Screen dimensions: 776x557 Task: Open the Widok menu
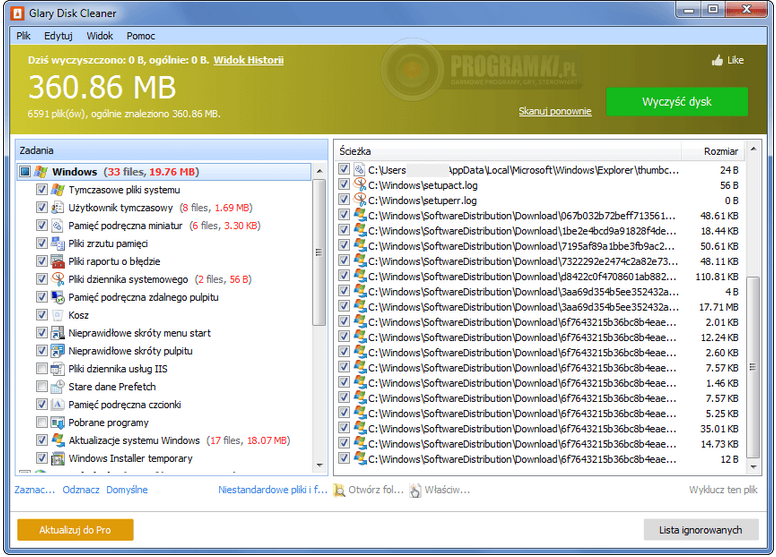pyautogui.click(x=99, y=36)
